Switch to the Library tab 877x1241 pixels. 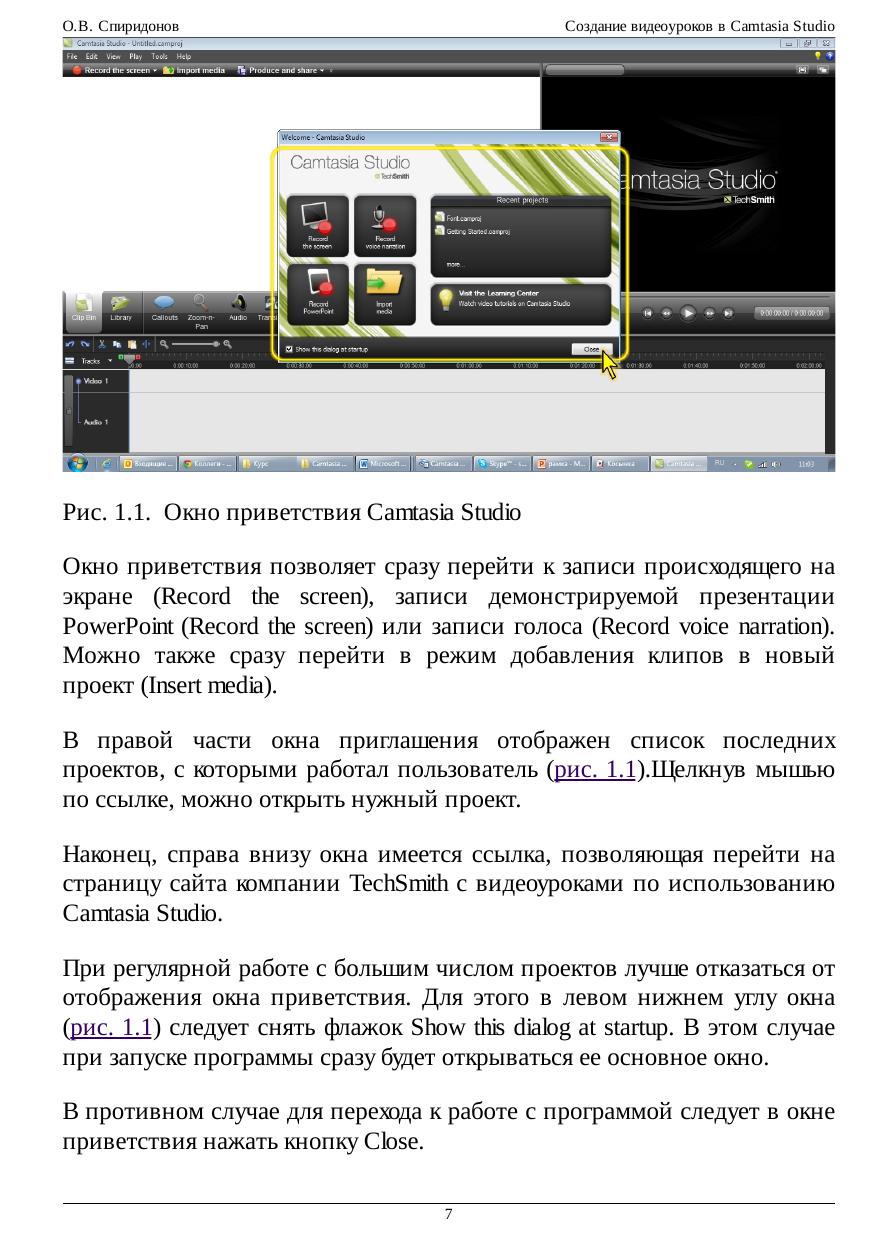click(121, 310)
